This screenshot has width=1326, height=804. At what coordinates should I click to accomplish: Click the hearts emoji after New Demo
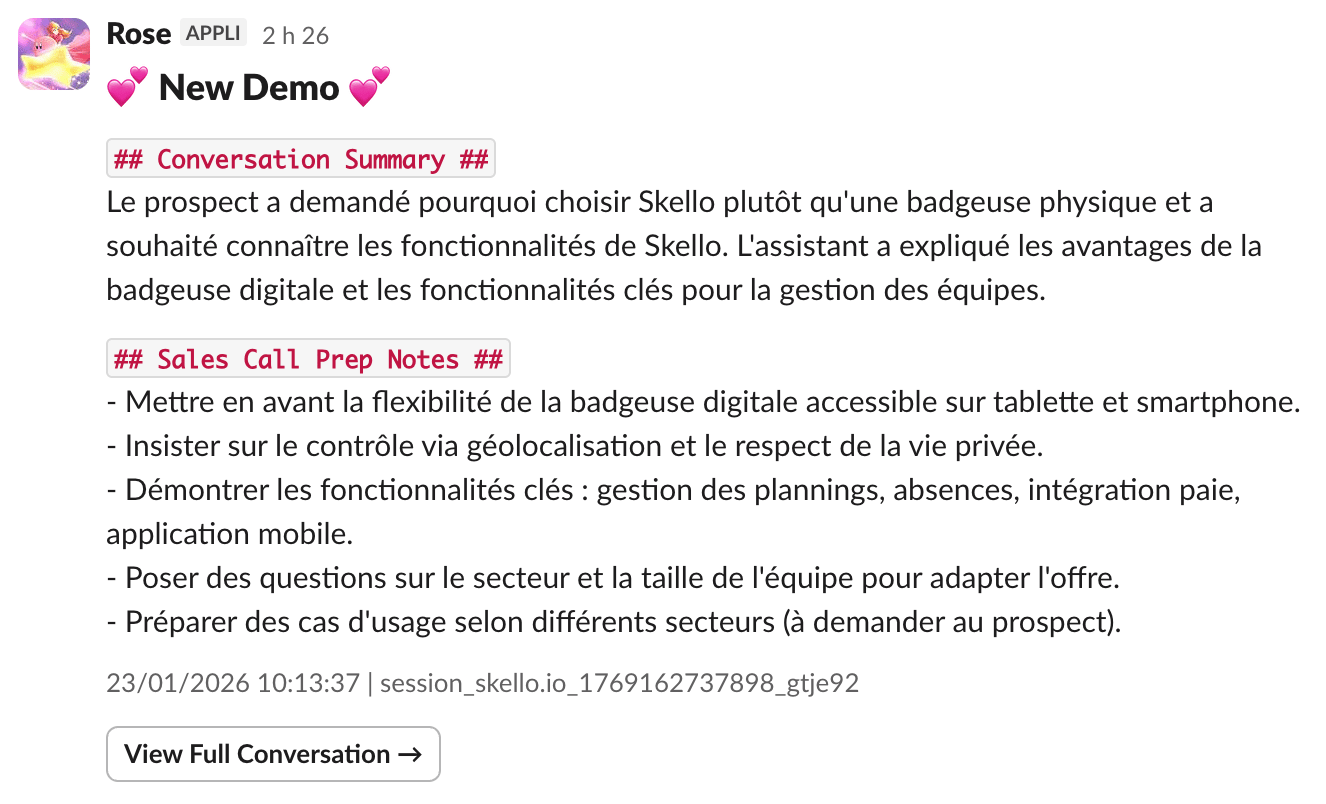(x=369, y=88)
